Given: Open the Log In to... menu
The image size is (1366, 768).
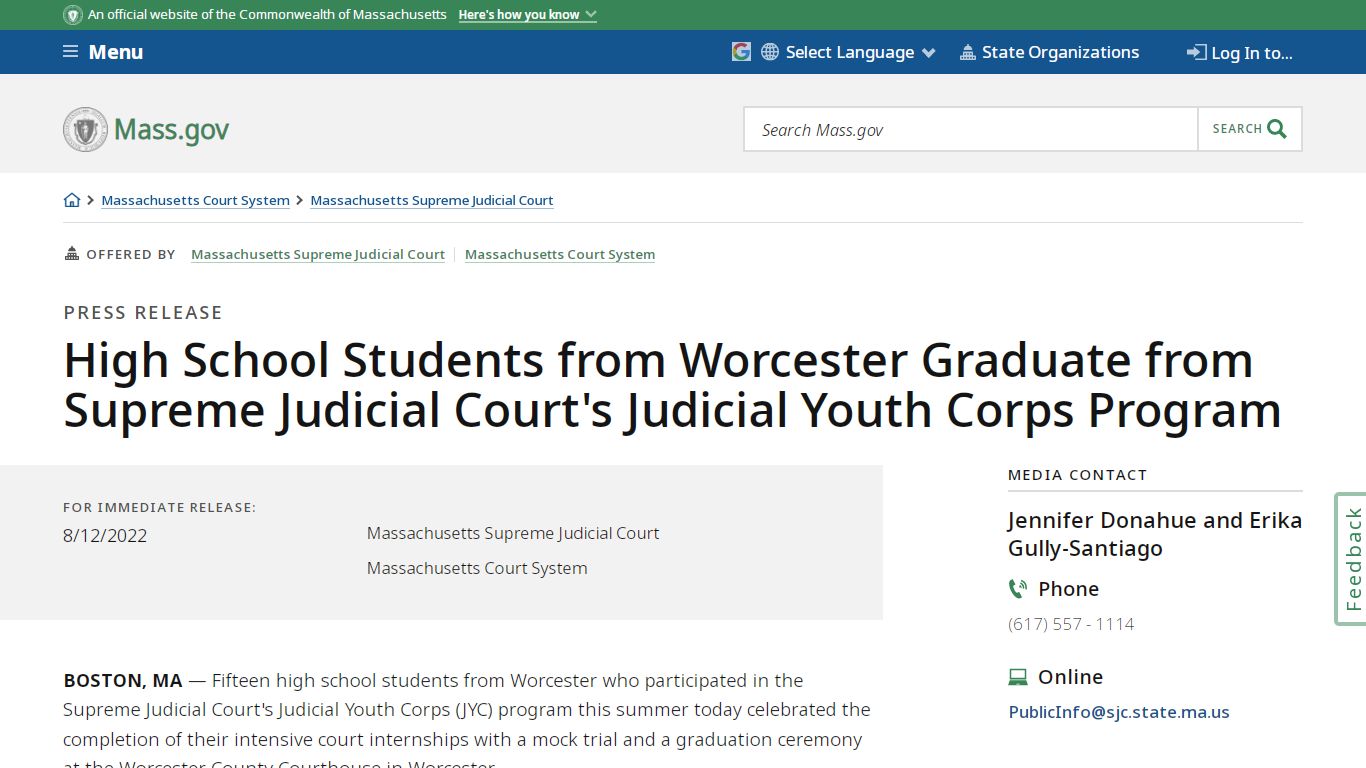Looking at the screenshot, I should (x=1240, y=53).
